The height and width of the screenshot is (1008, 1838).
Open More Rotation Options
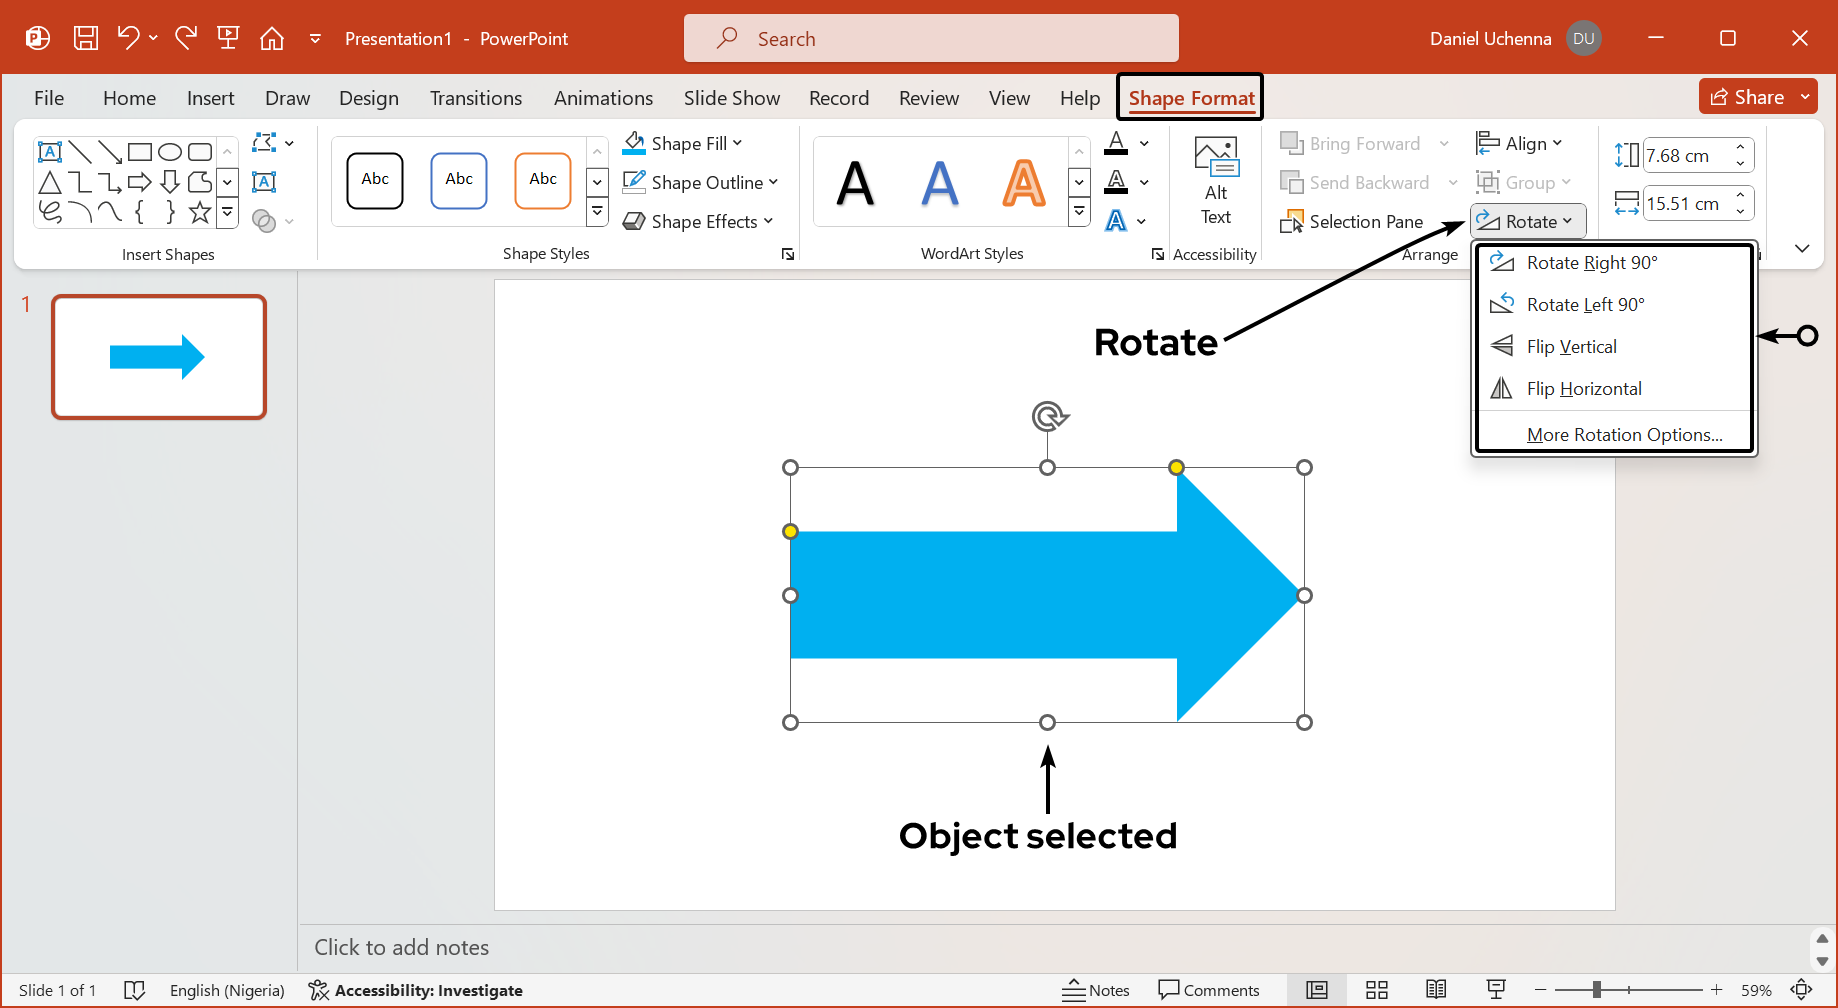coord(1624,434)
